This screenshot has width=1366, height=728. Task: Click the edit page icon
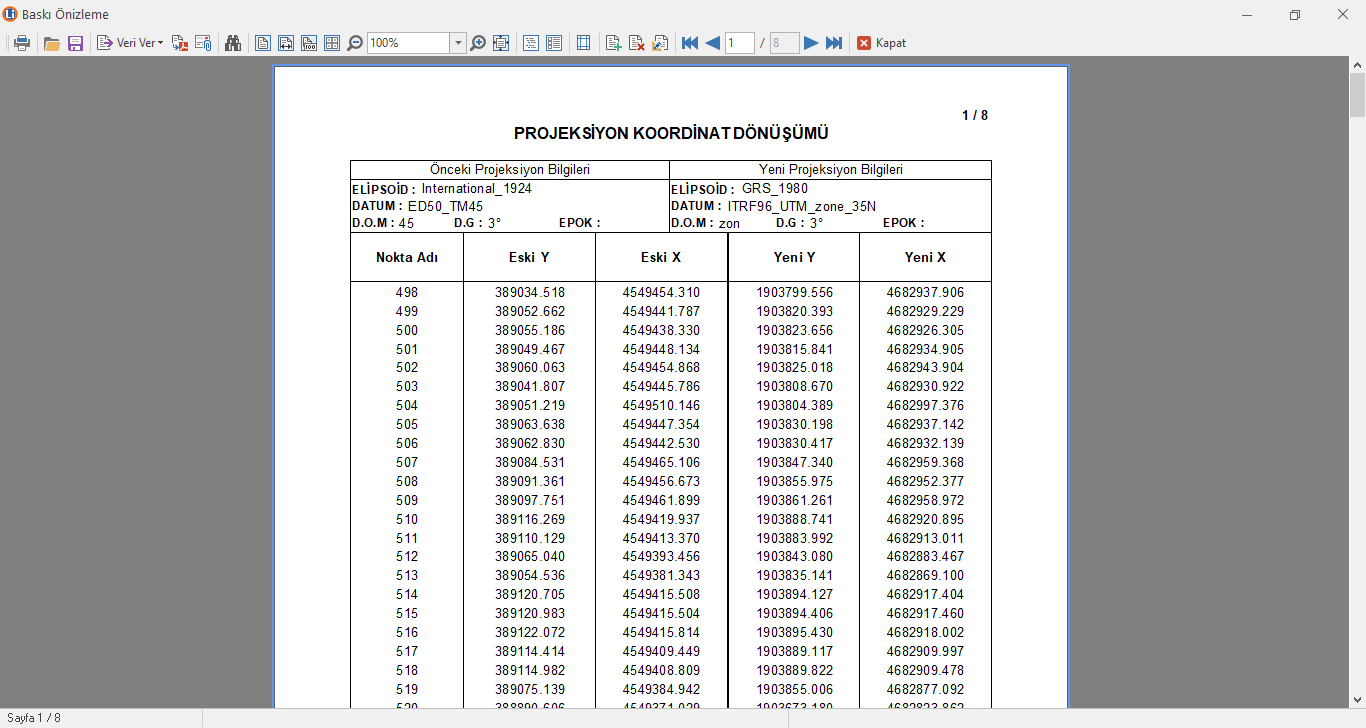pyautogui.click(x=660, y=43)
